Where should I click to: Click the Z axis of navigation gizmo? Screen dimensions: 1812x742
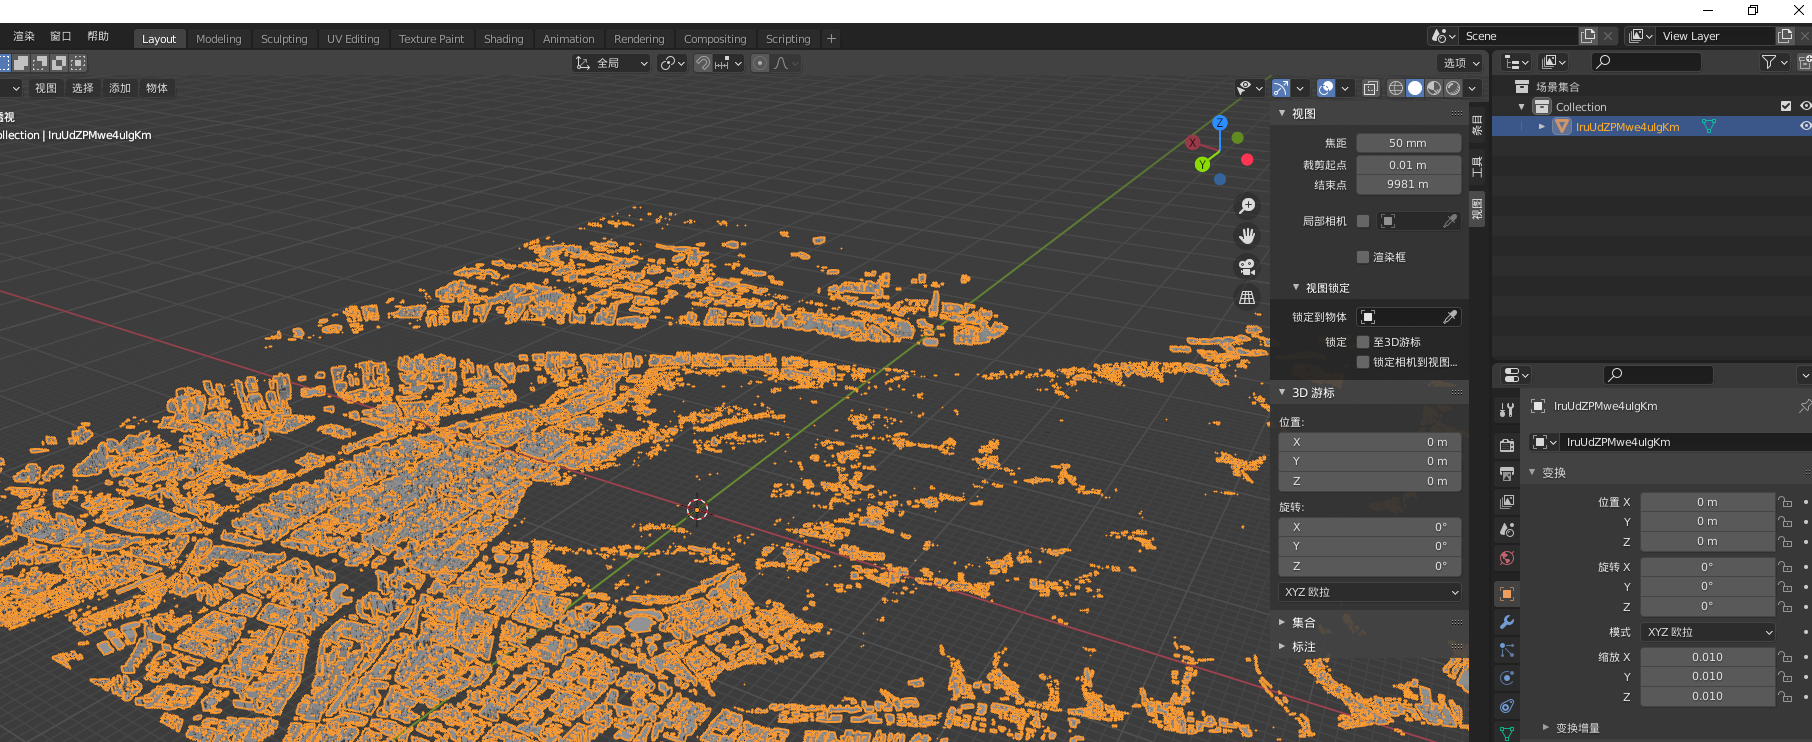tap(1220, 122)
